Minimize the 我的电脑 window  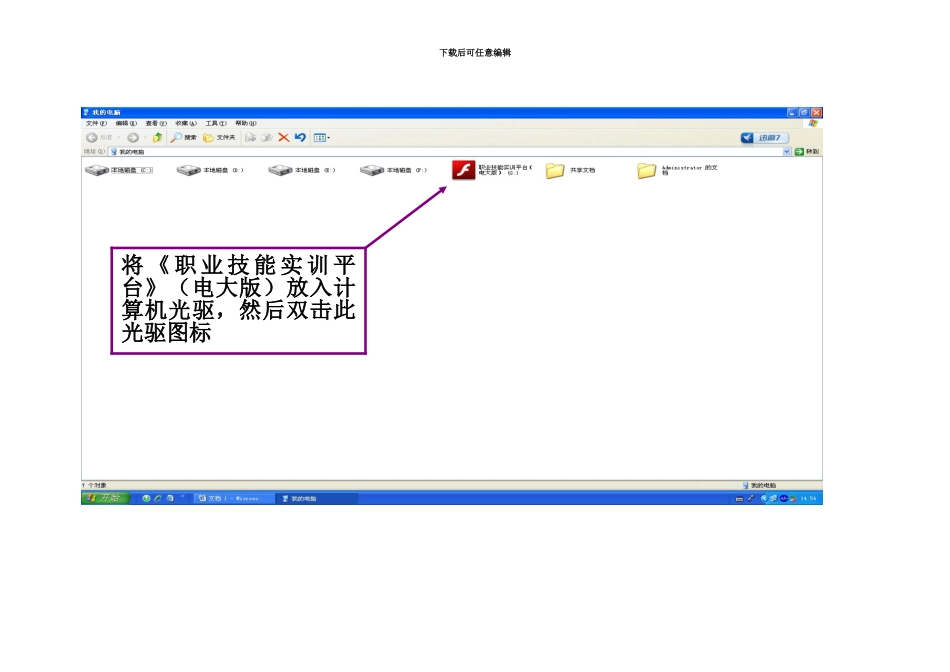tap(792, 113)
